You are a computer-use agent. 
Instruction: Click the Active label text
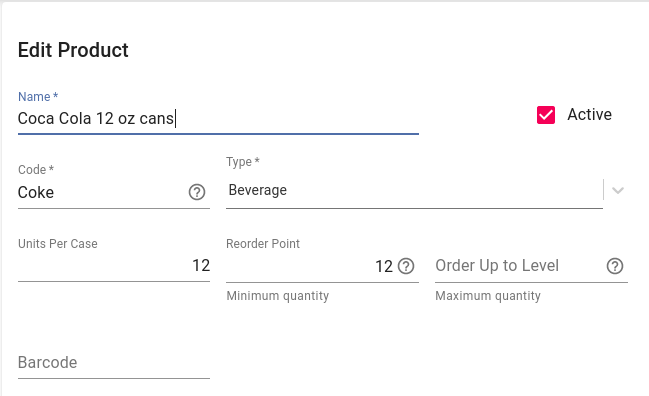click(x=589, y=115)
